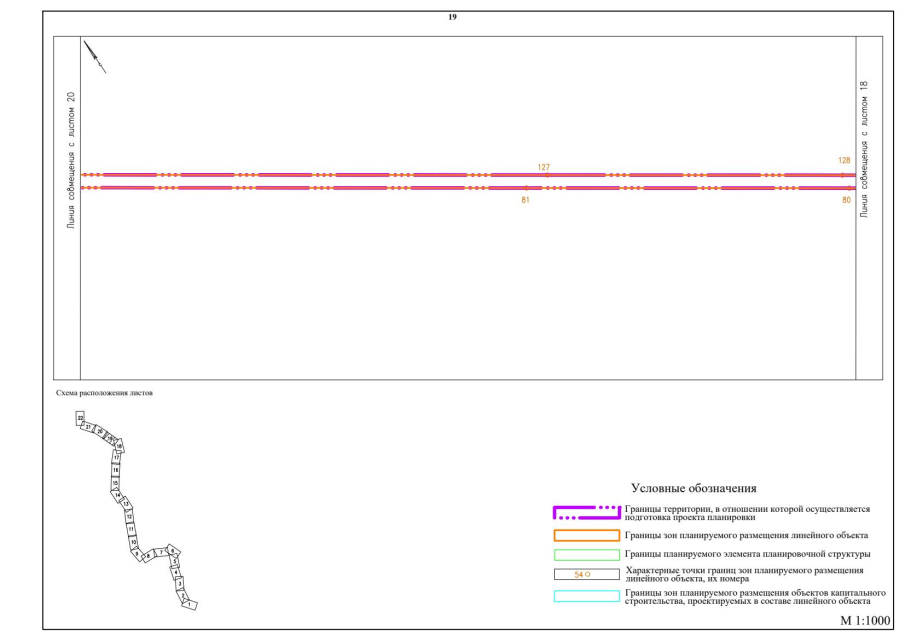Click the '54' characteristic point legend sample
This screenshot has height=640, width=905.
tap(585, 575)
